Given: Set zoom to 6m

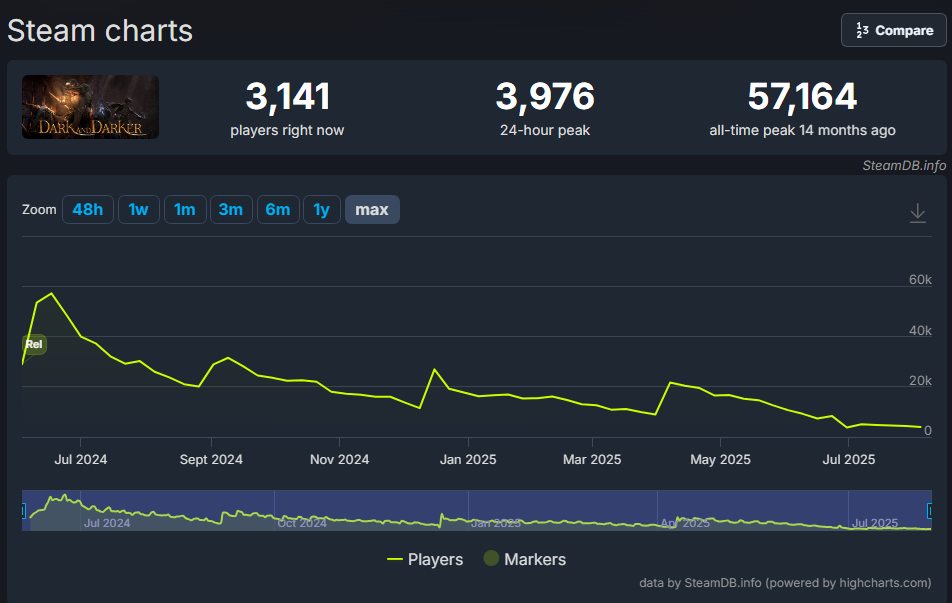Looking at the screenshot, I should (x=277, y=210).
